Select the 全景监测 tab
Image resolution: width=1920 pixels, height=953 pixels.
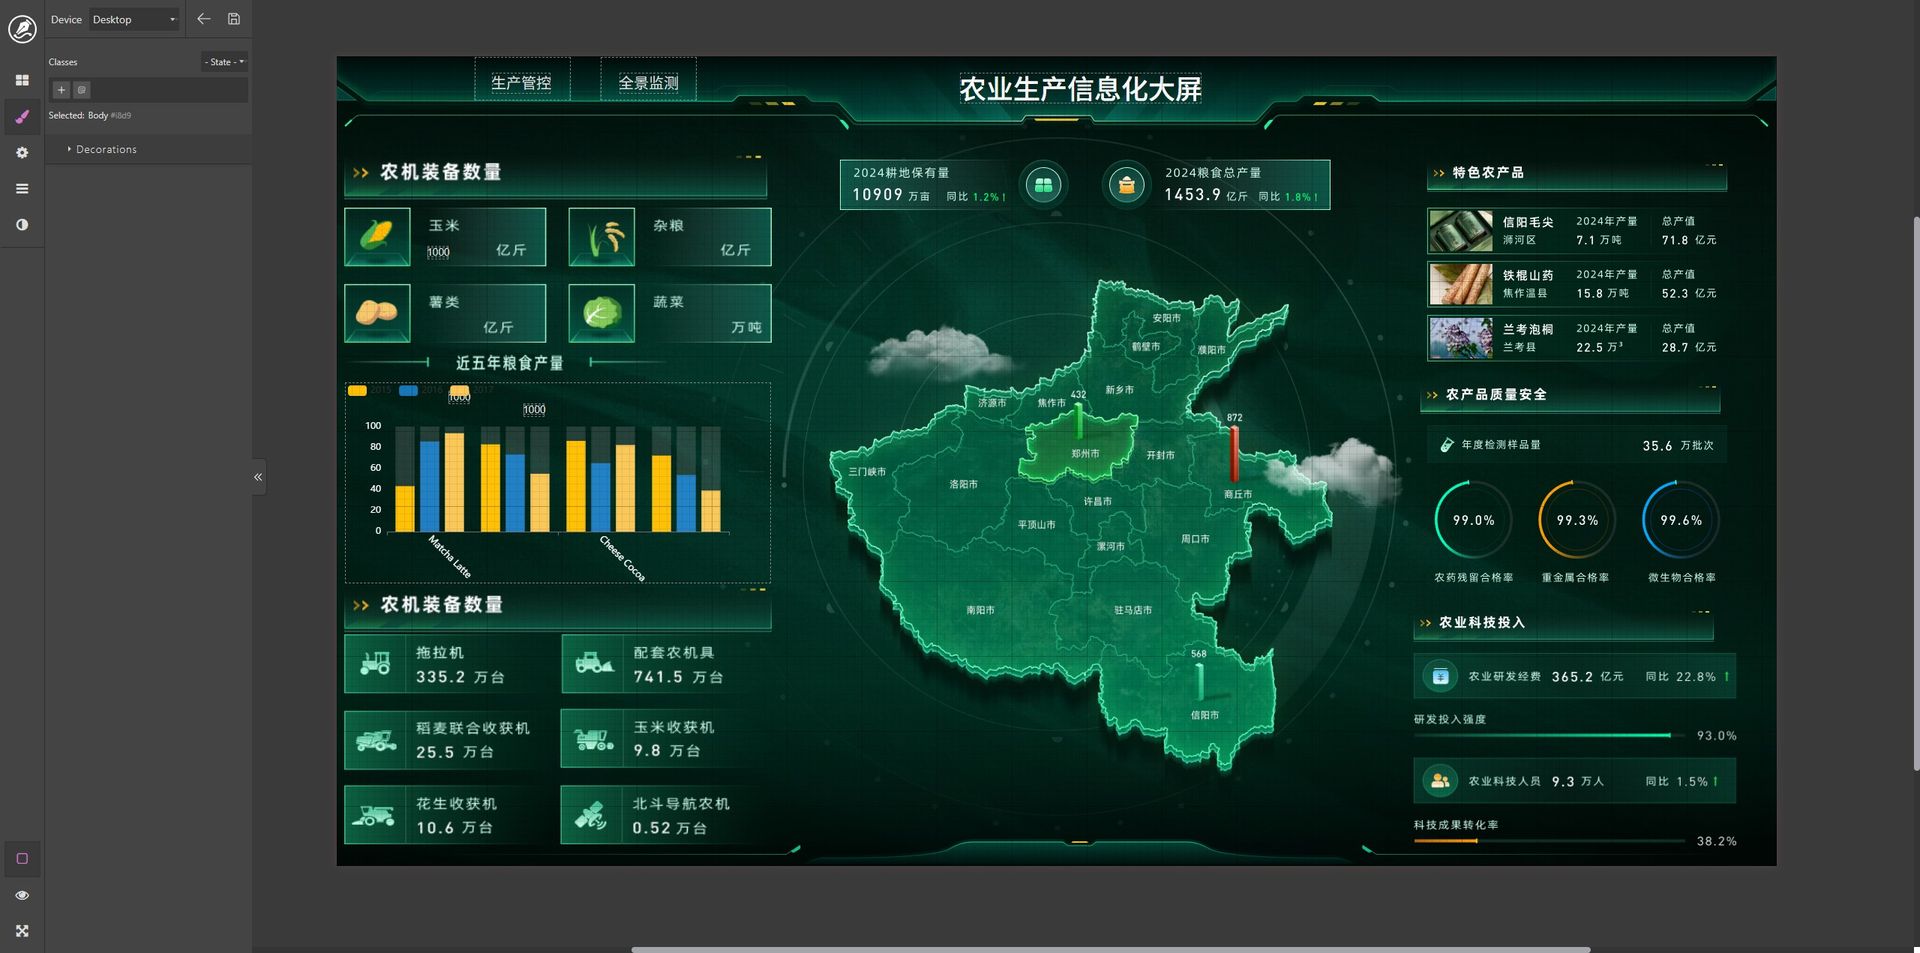click(648, 82)
